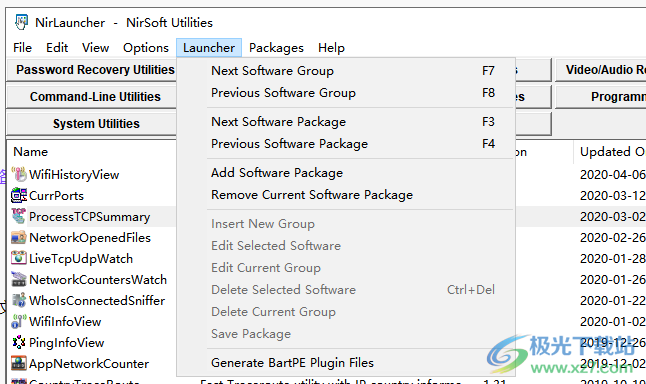Select the NetworkOpenedFiles entry

pos(90,238)
